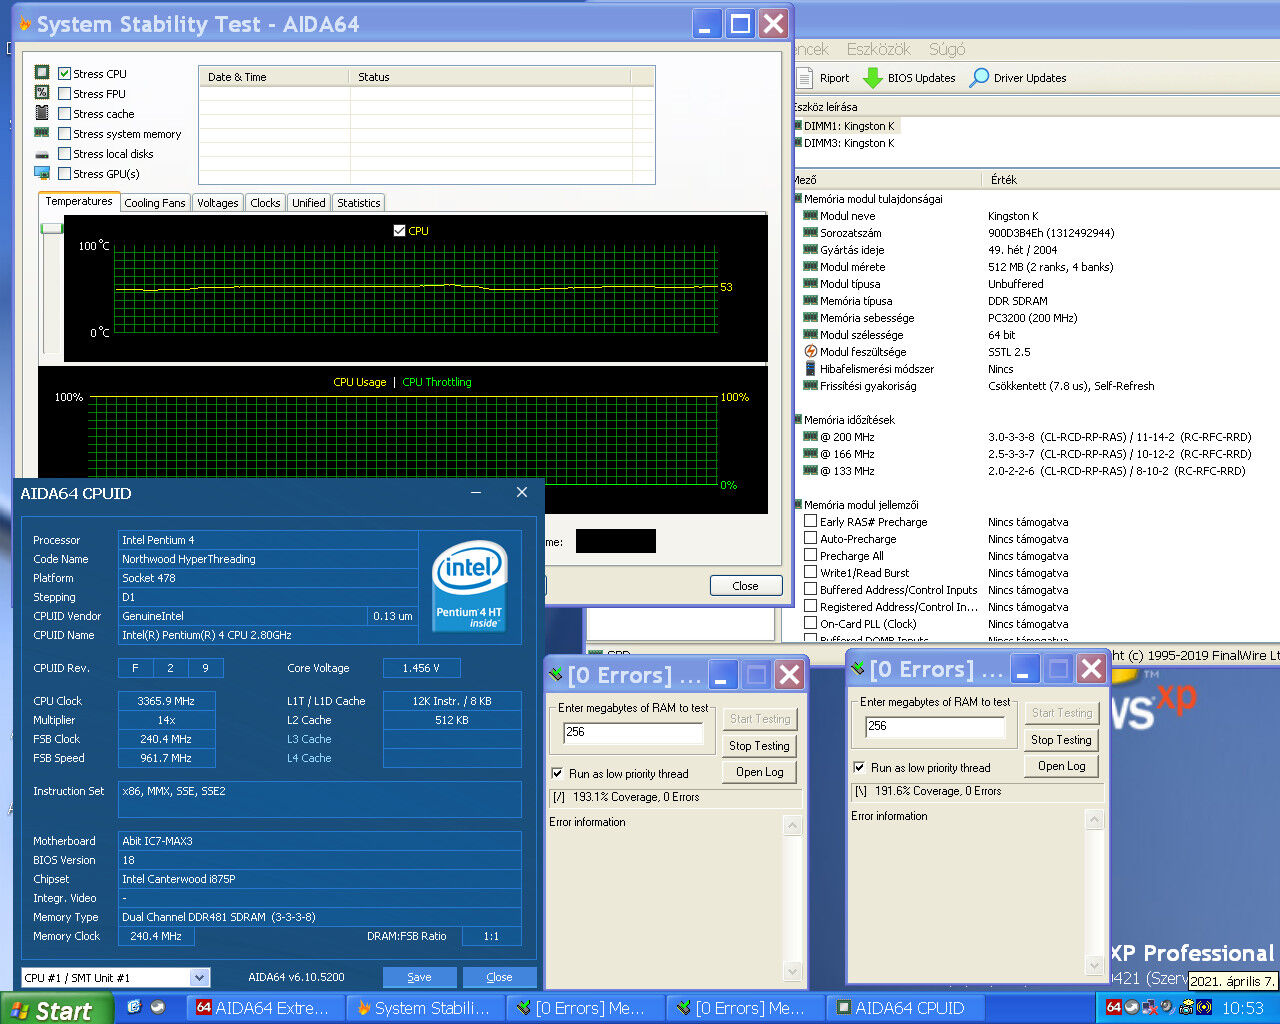Click System Stabili... taskbar button
The height and width of the screenshot is (1024, 1280).
tap(426, 1008)
